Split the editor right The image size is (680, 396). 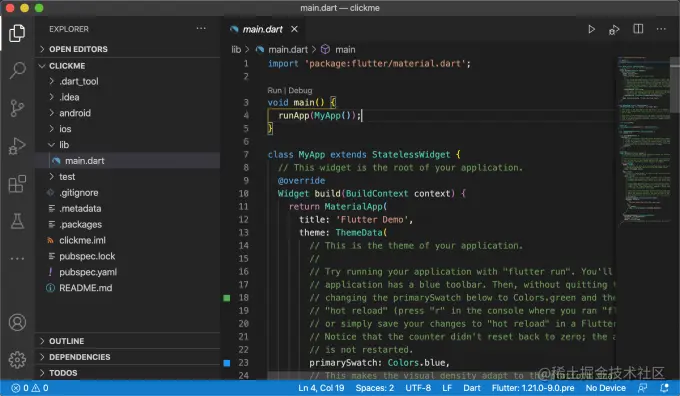(x=638, y=29)
